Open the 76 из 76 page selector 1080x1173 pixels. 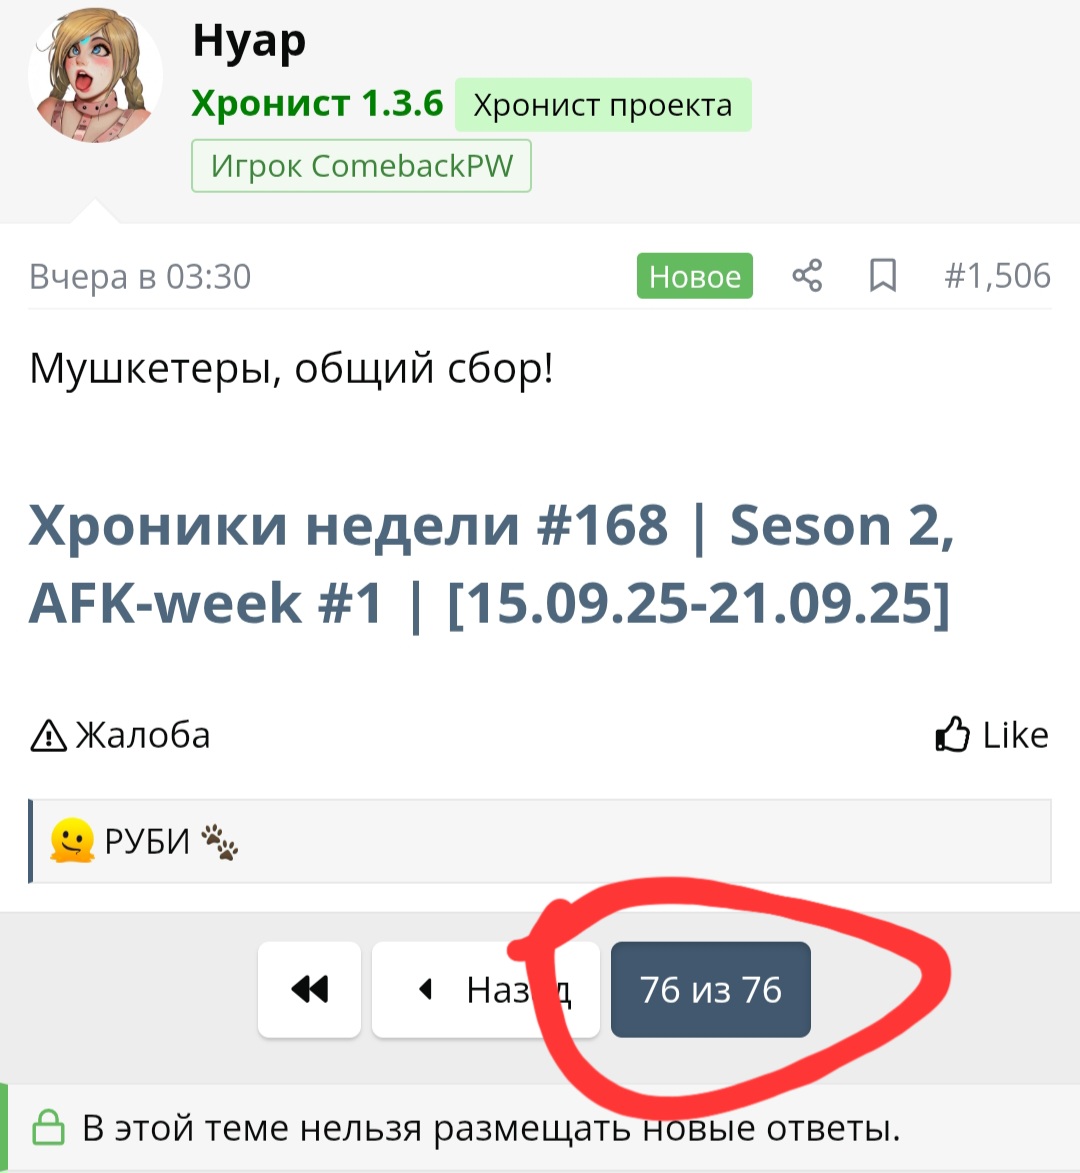[711, 989]
